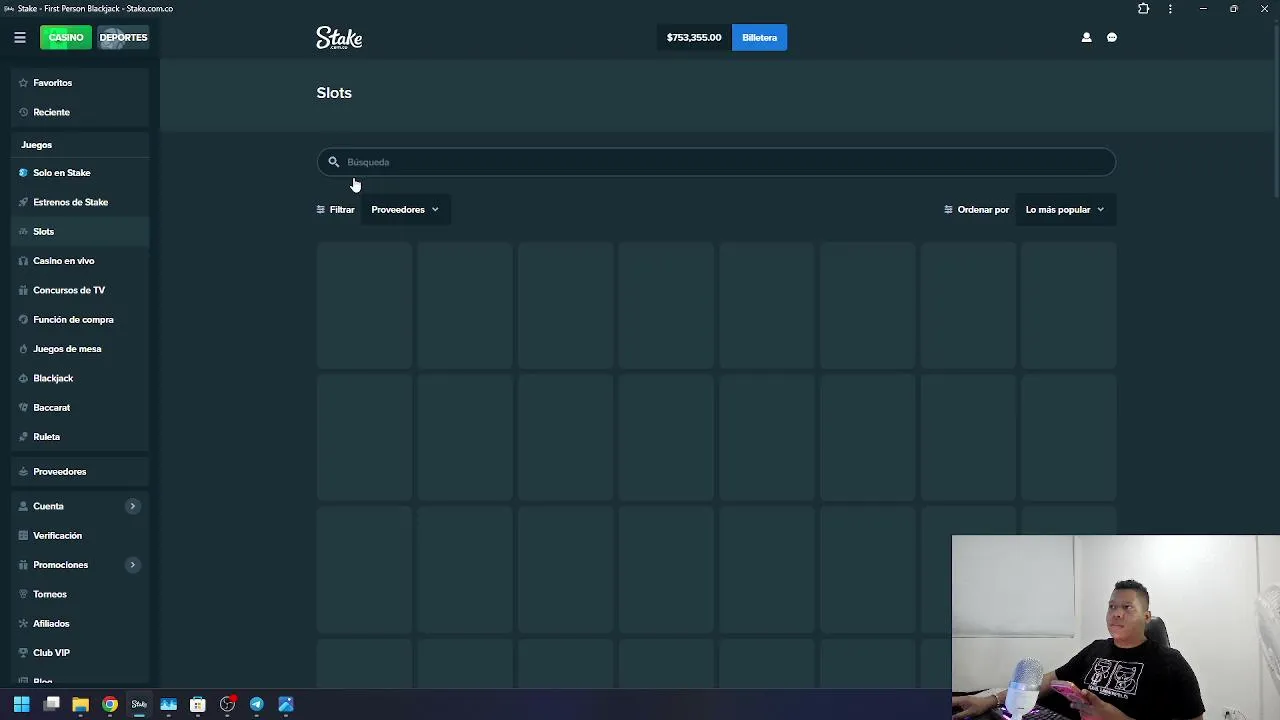Click the Filtrar filter button
Image resolution: width=1280 pixels, height=720 pixels.
tap(336, 210)
